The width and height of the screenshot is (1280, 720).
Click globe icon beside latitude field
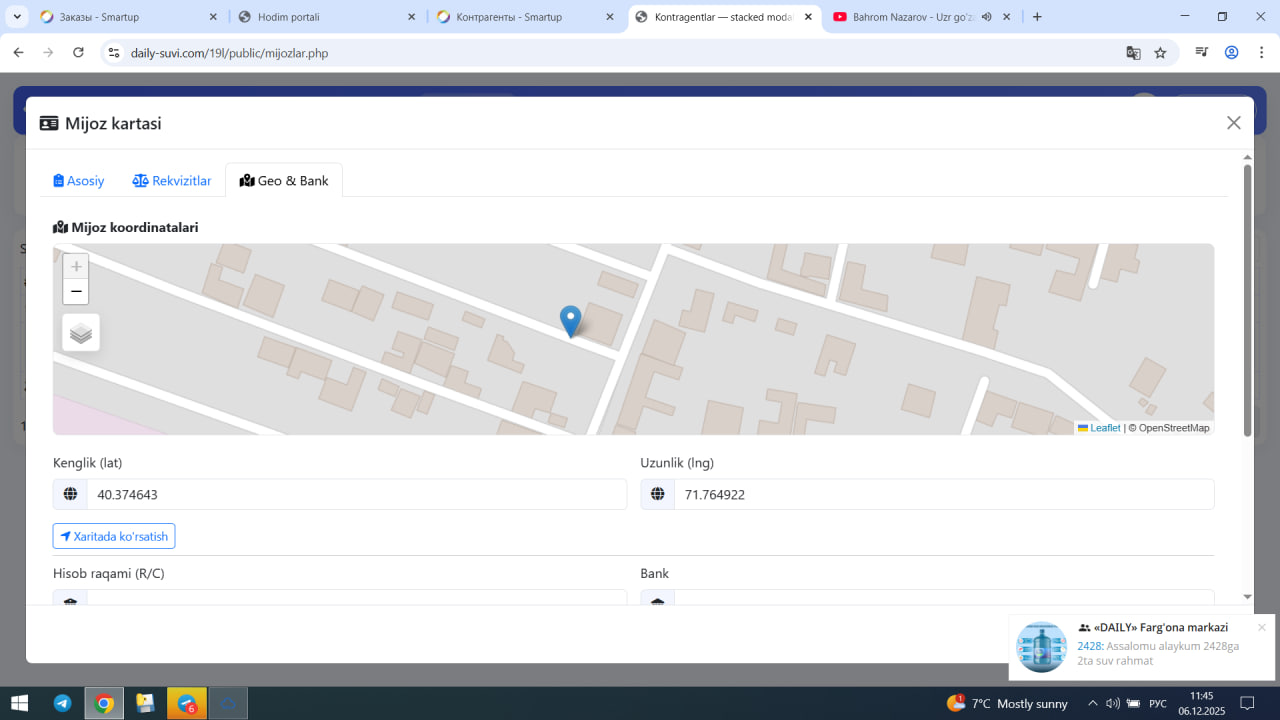70,494
